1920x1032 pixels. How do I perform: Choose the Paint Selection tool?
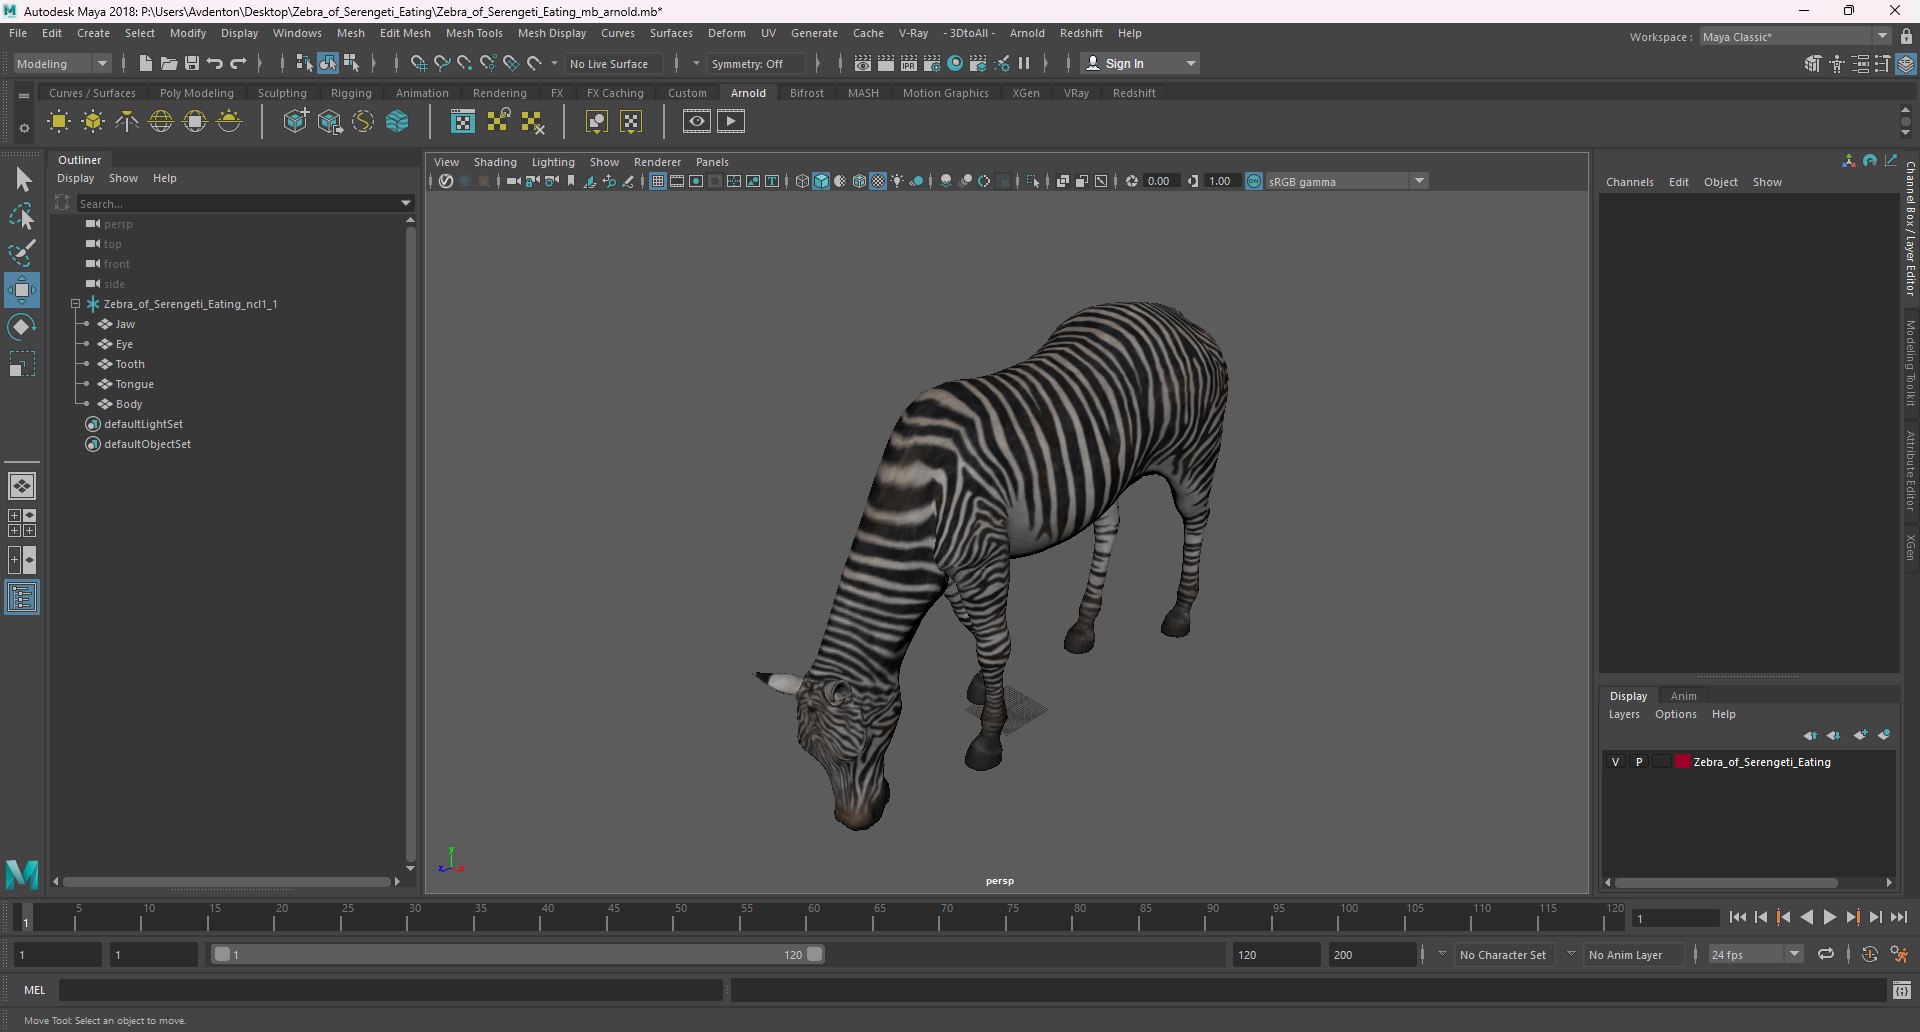[x=22, y=253]
